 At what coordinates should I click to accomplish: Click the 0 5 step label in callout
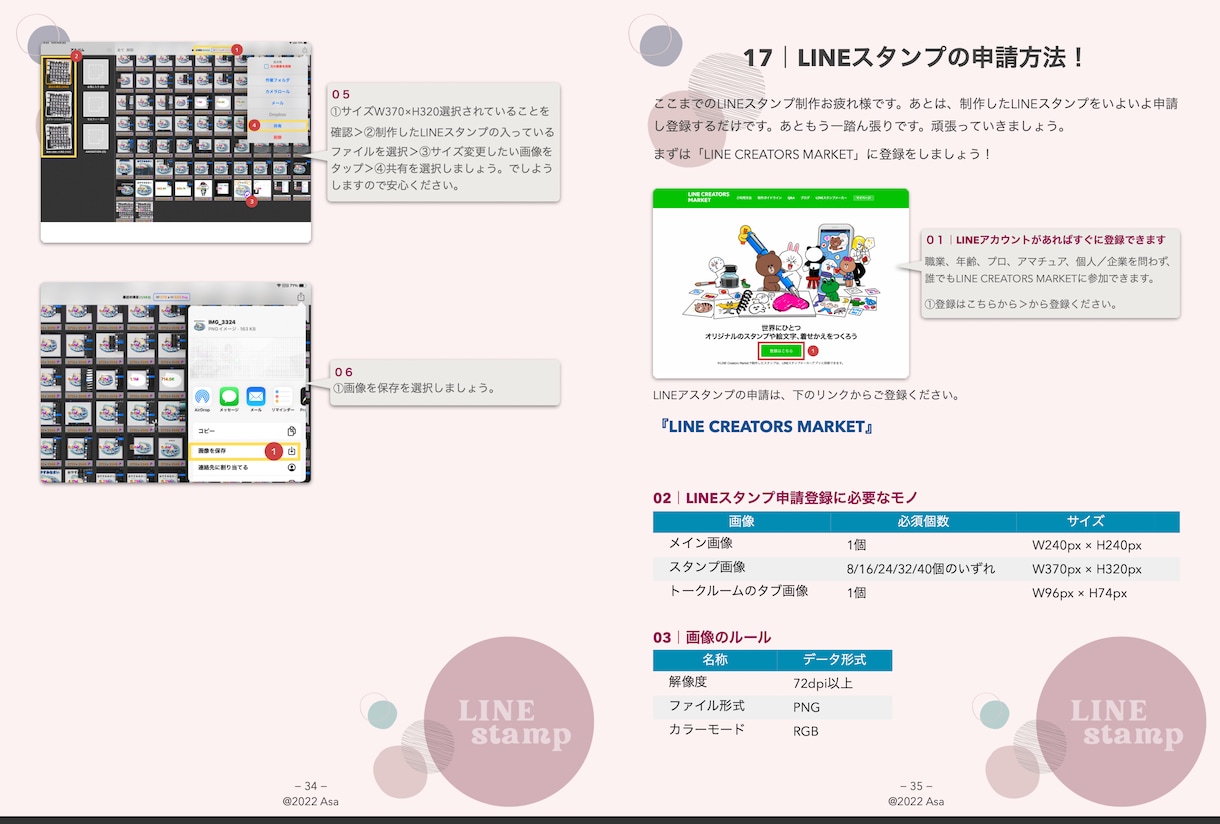(x=341, y=94)
